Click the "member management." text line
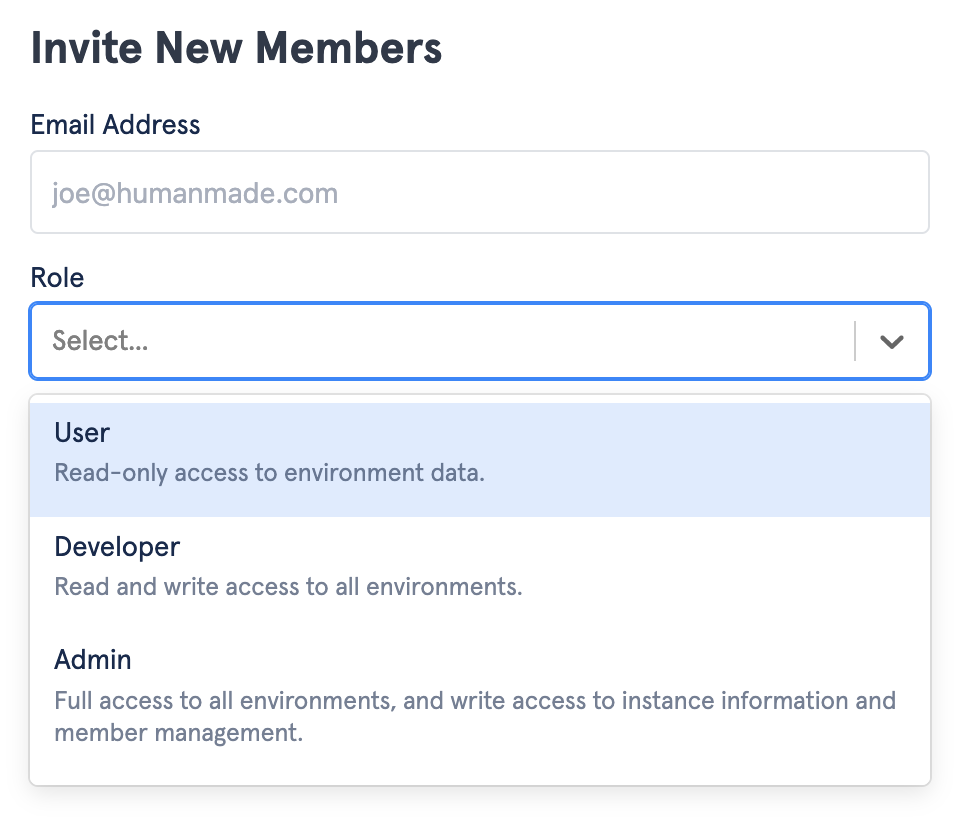The image size is (962, 820). coord(178,733)
